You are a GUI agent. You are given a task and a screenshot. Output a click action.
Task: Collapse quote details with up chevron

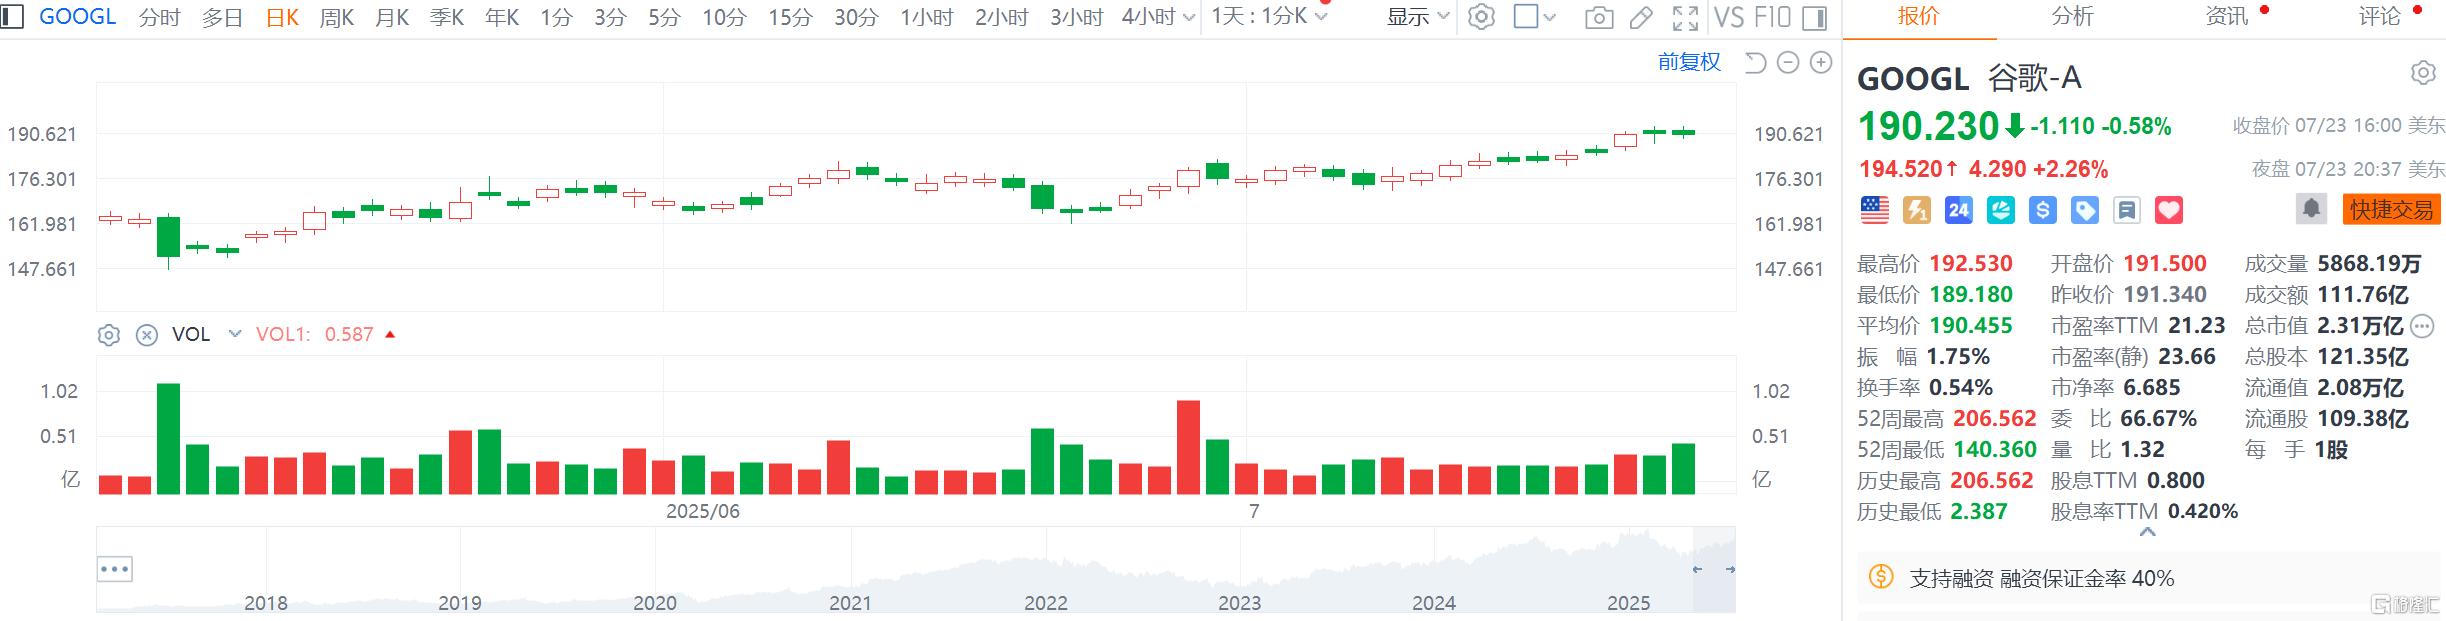tap(2147, 532)
